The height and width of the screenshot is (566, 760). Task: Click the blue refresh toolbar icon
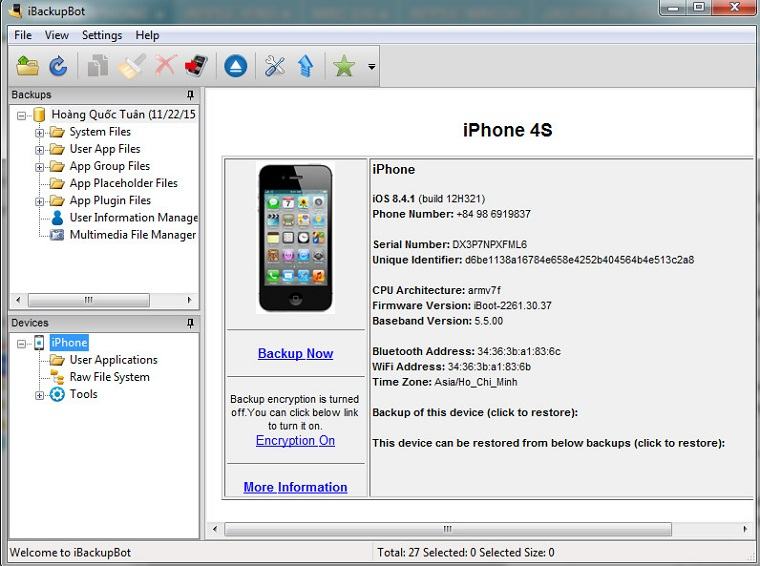pyautogui.click(x=58, y=66)
